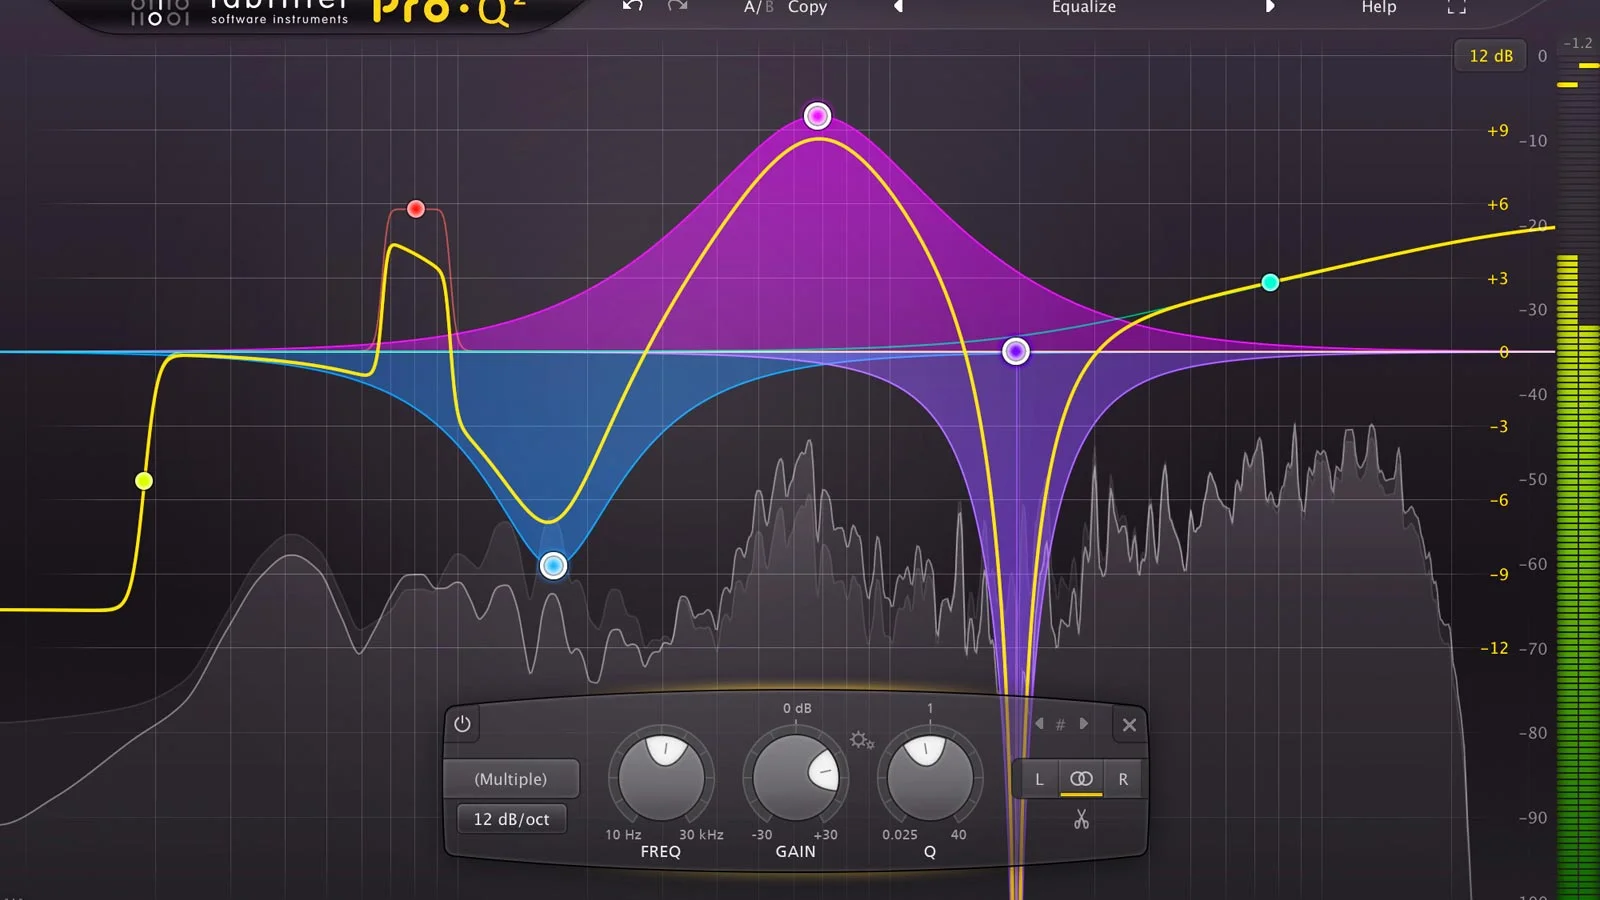Click the 12 dB display range button
1600x900 pixels.
tap(1490, 56)
